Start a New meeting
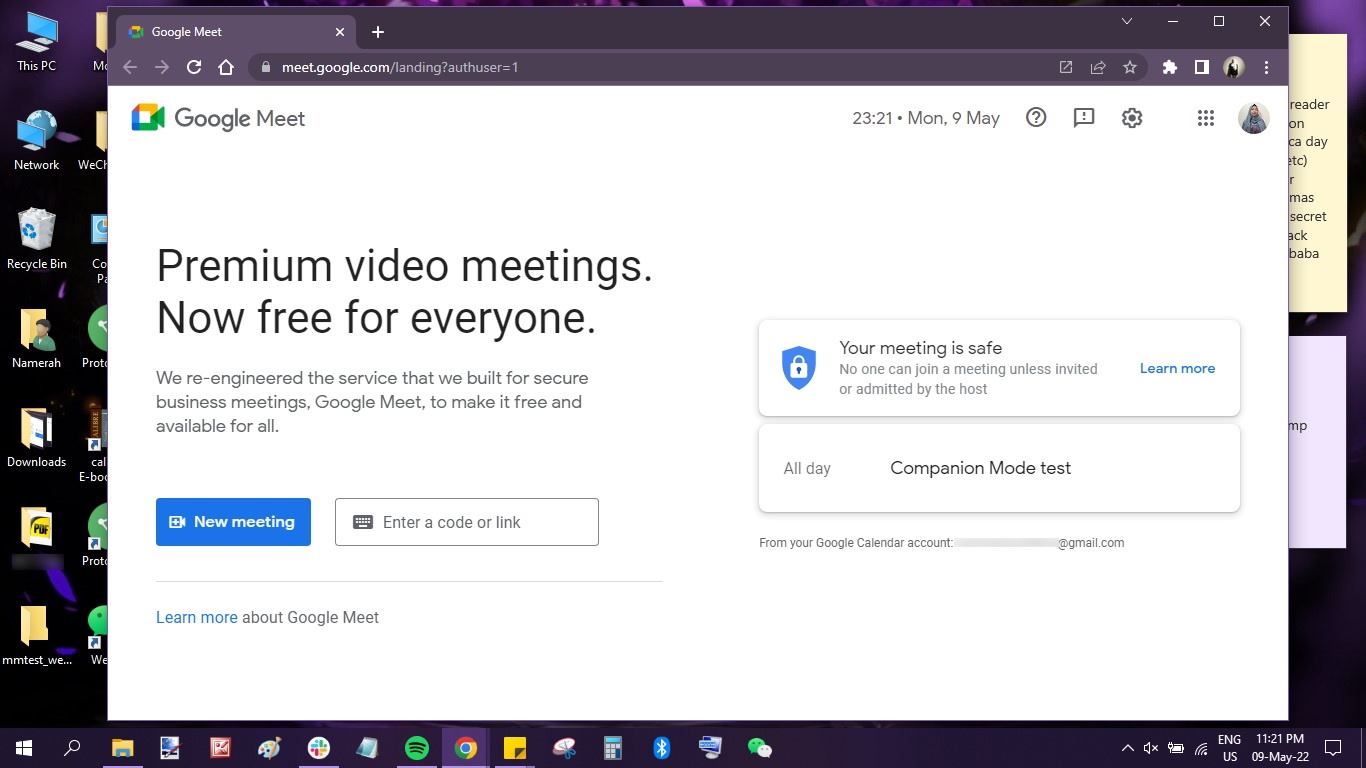The width and height of the screenshot is (1366, 768). [233, 522]
